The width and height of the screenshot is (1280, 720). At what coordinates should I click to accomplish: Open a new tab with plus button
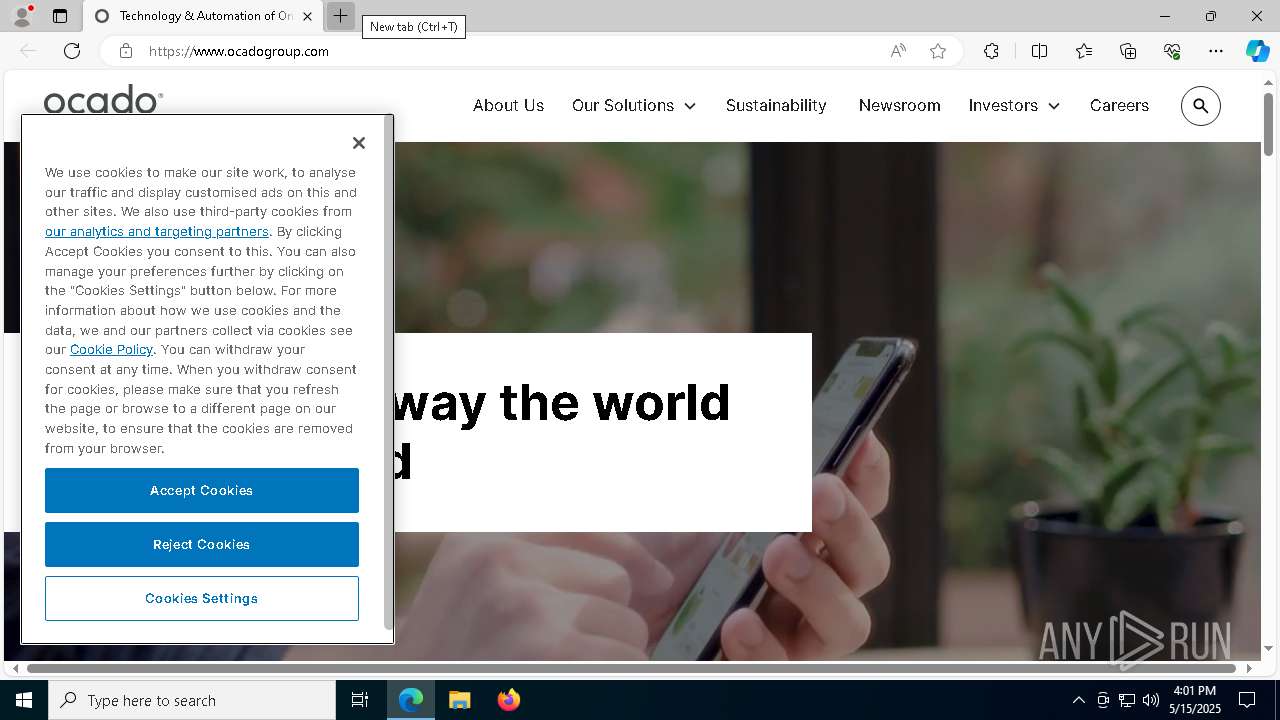(340, 16)
